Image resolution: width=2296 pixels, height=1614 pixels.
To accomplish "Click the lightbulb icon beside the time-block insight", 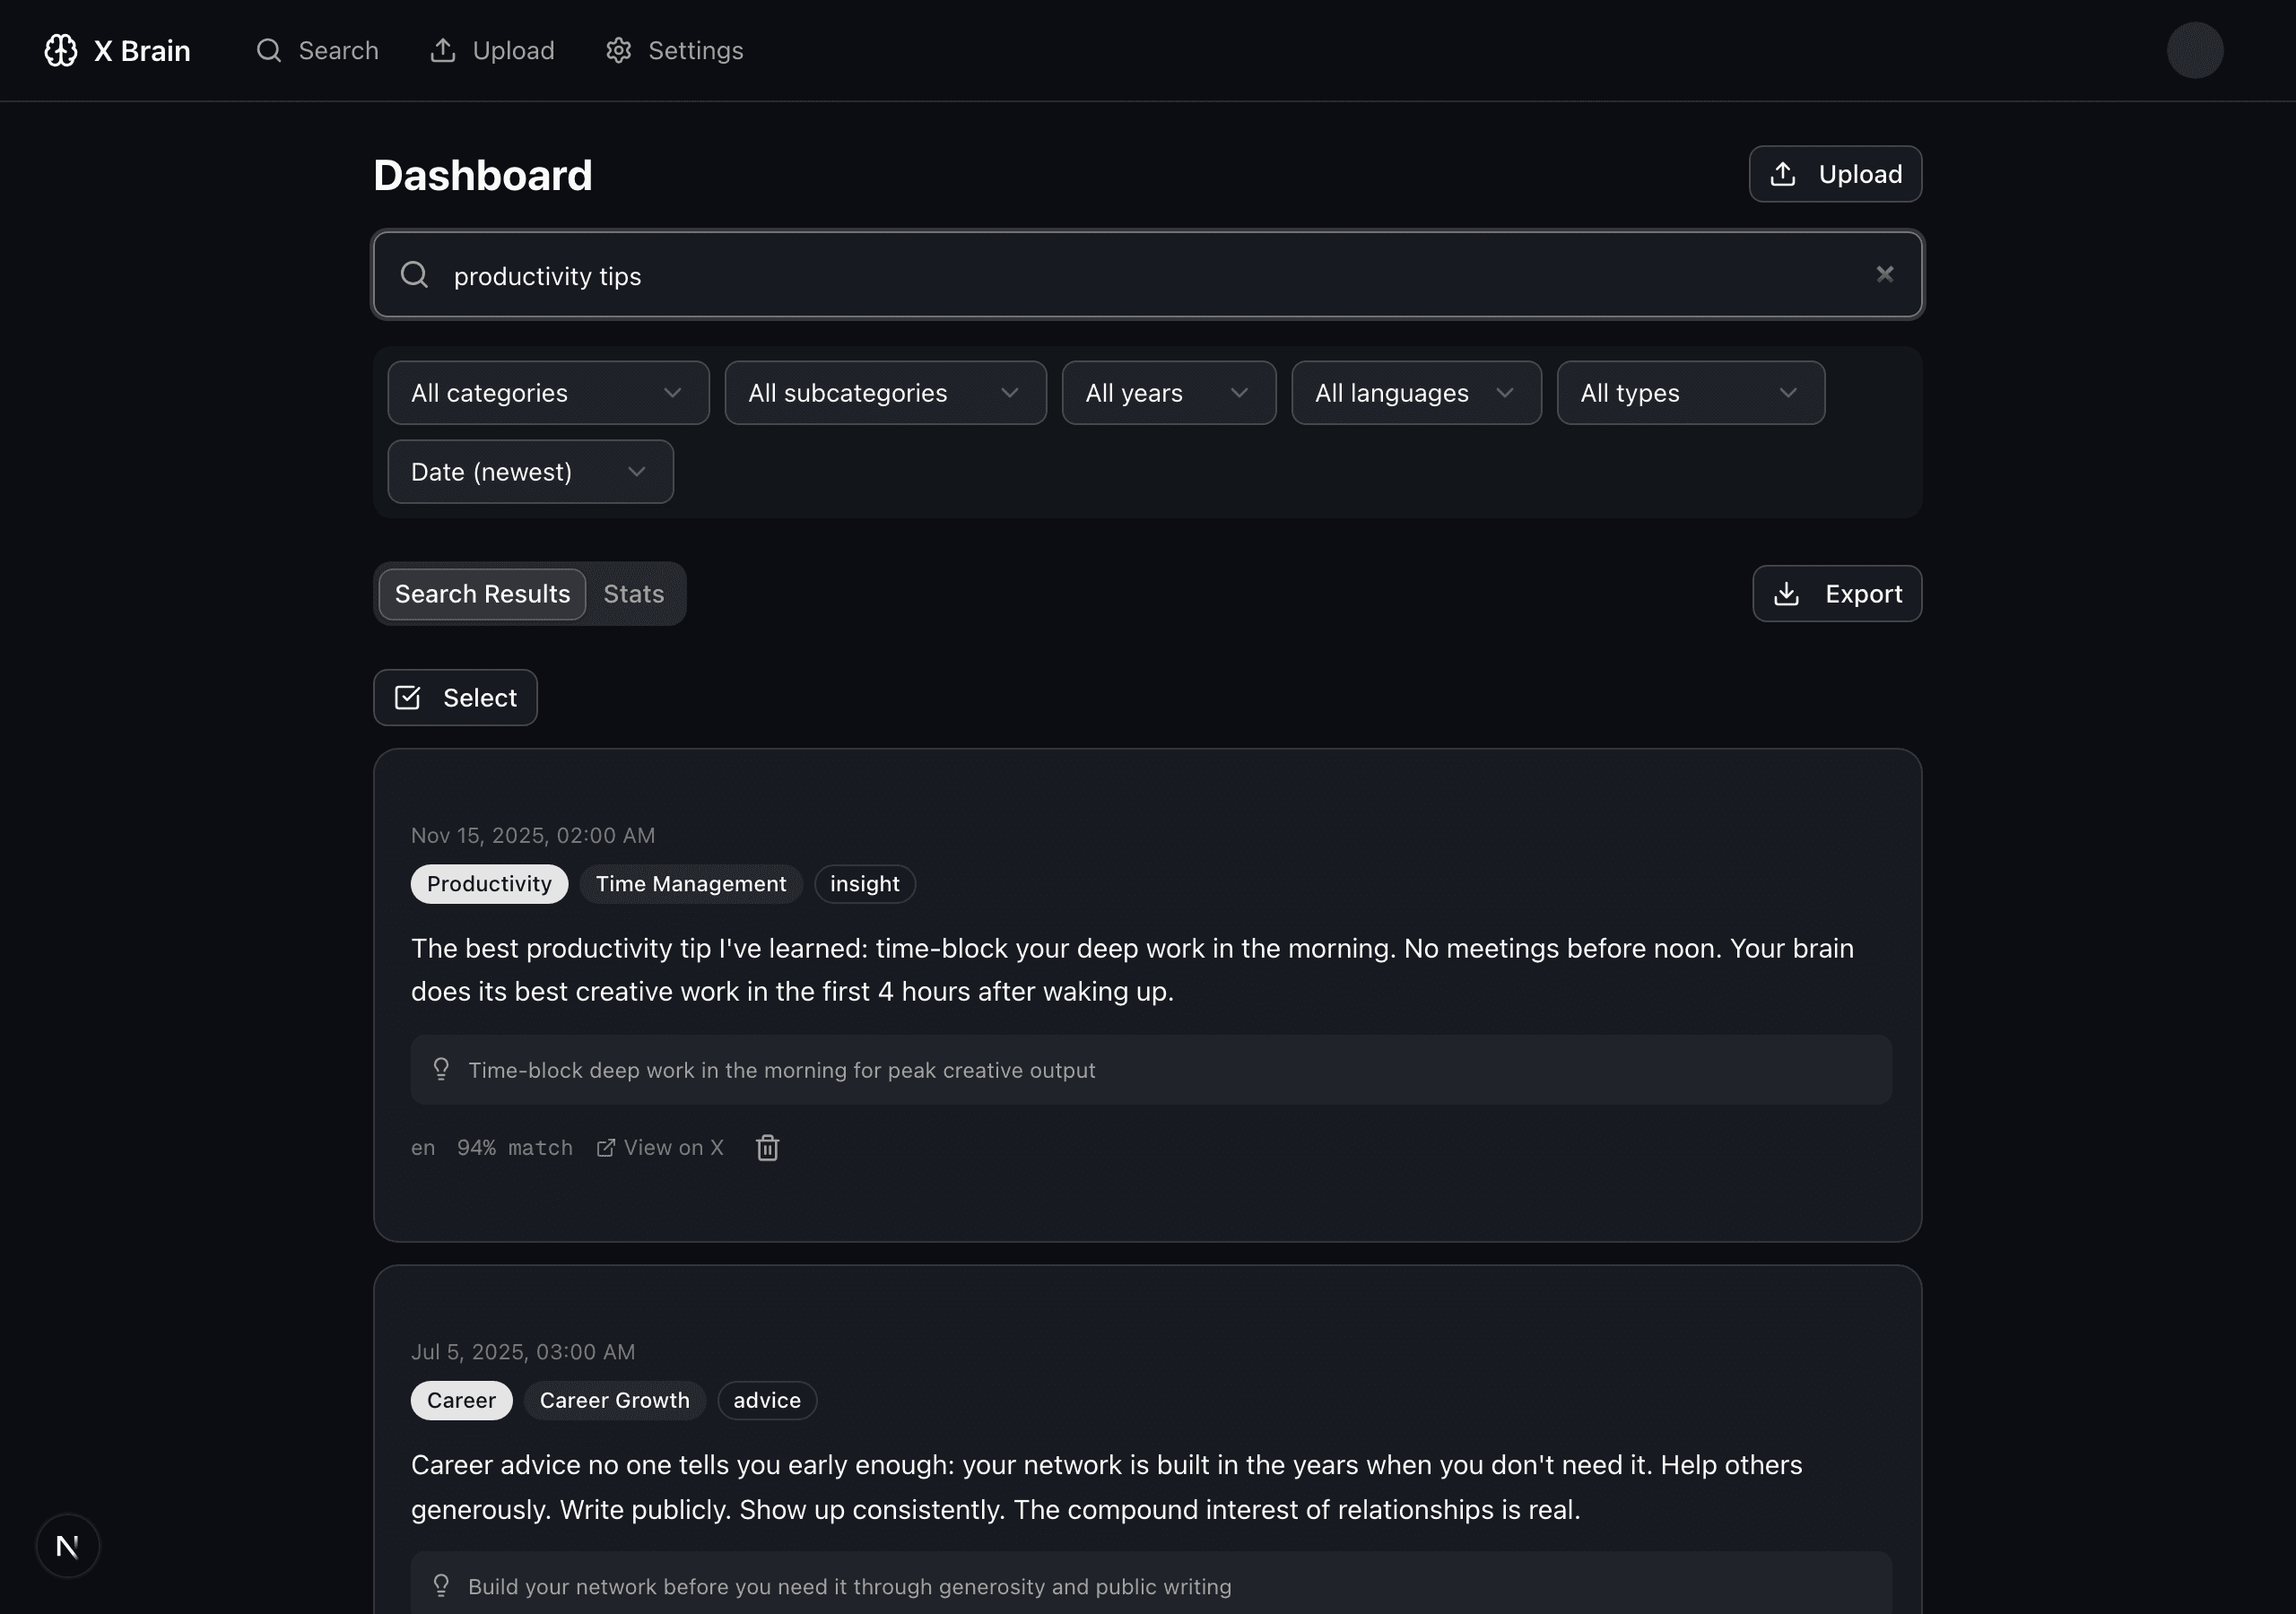I will point(441,1069).
